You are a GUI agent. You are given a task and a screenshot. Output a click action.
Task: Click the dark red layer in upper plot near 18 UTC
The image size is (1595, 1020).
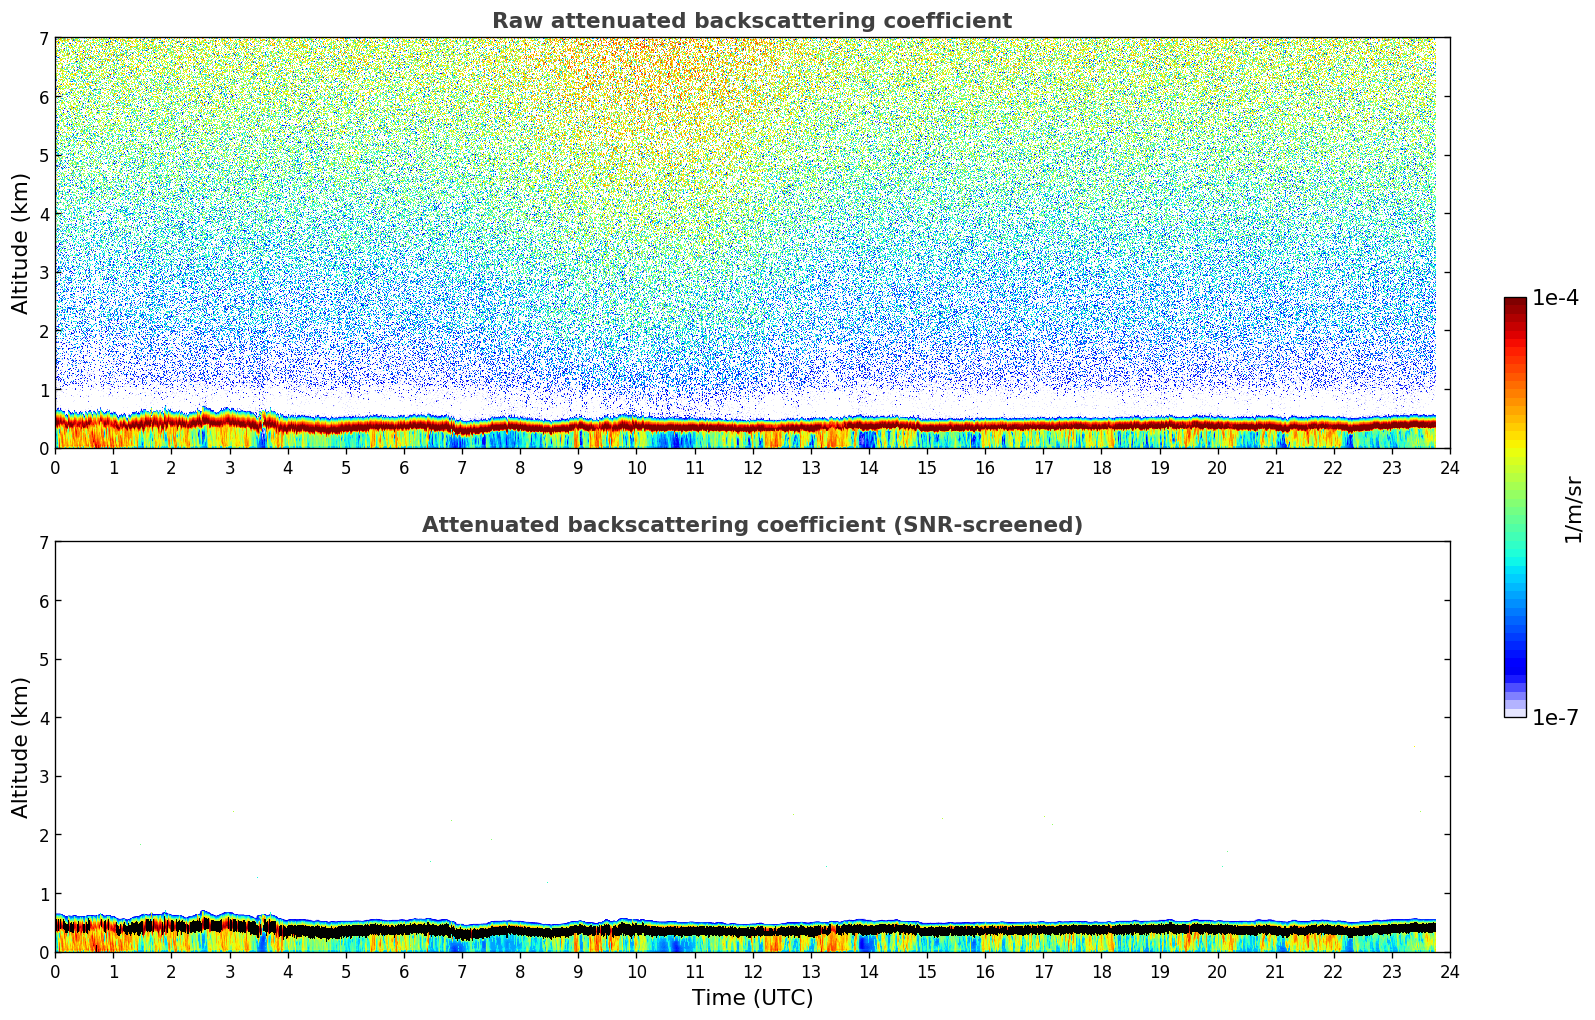pyautogui.click(x=1101, y=425)
